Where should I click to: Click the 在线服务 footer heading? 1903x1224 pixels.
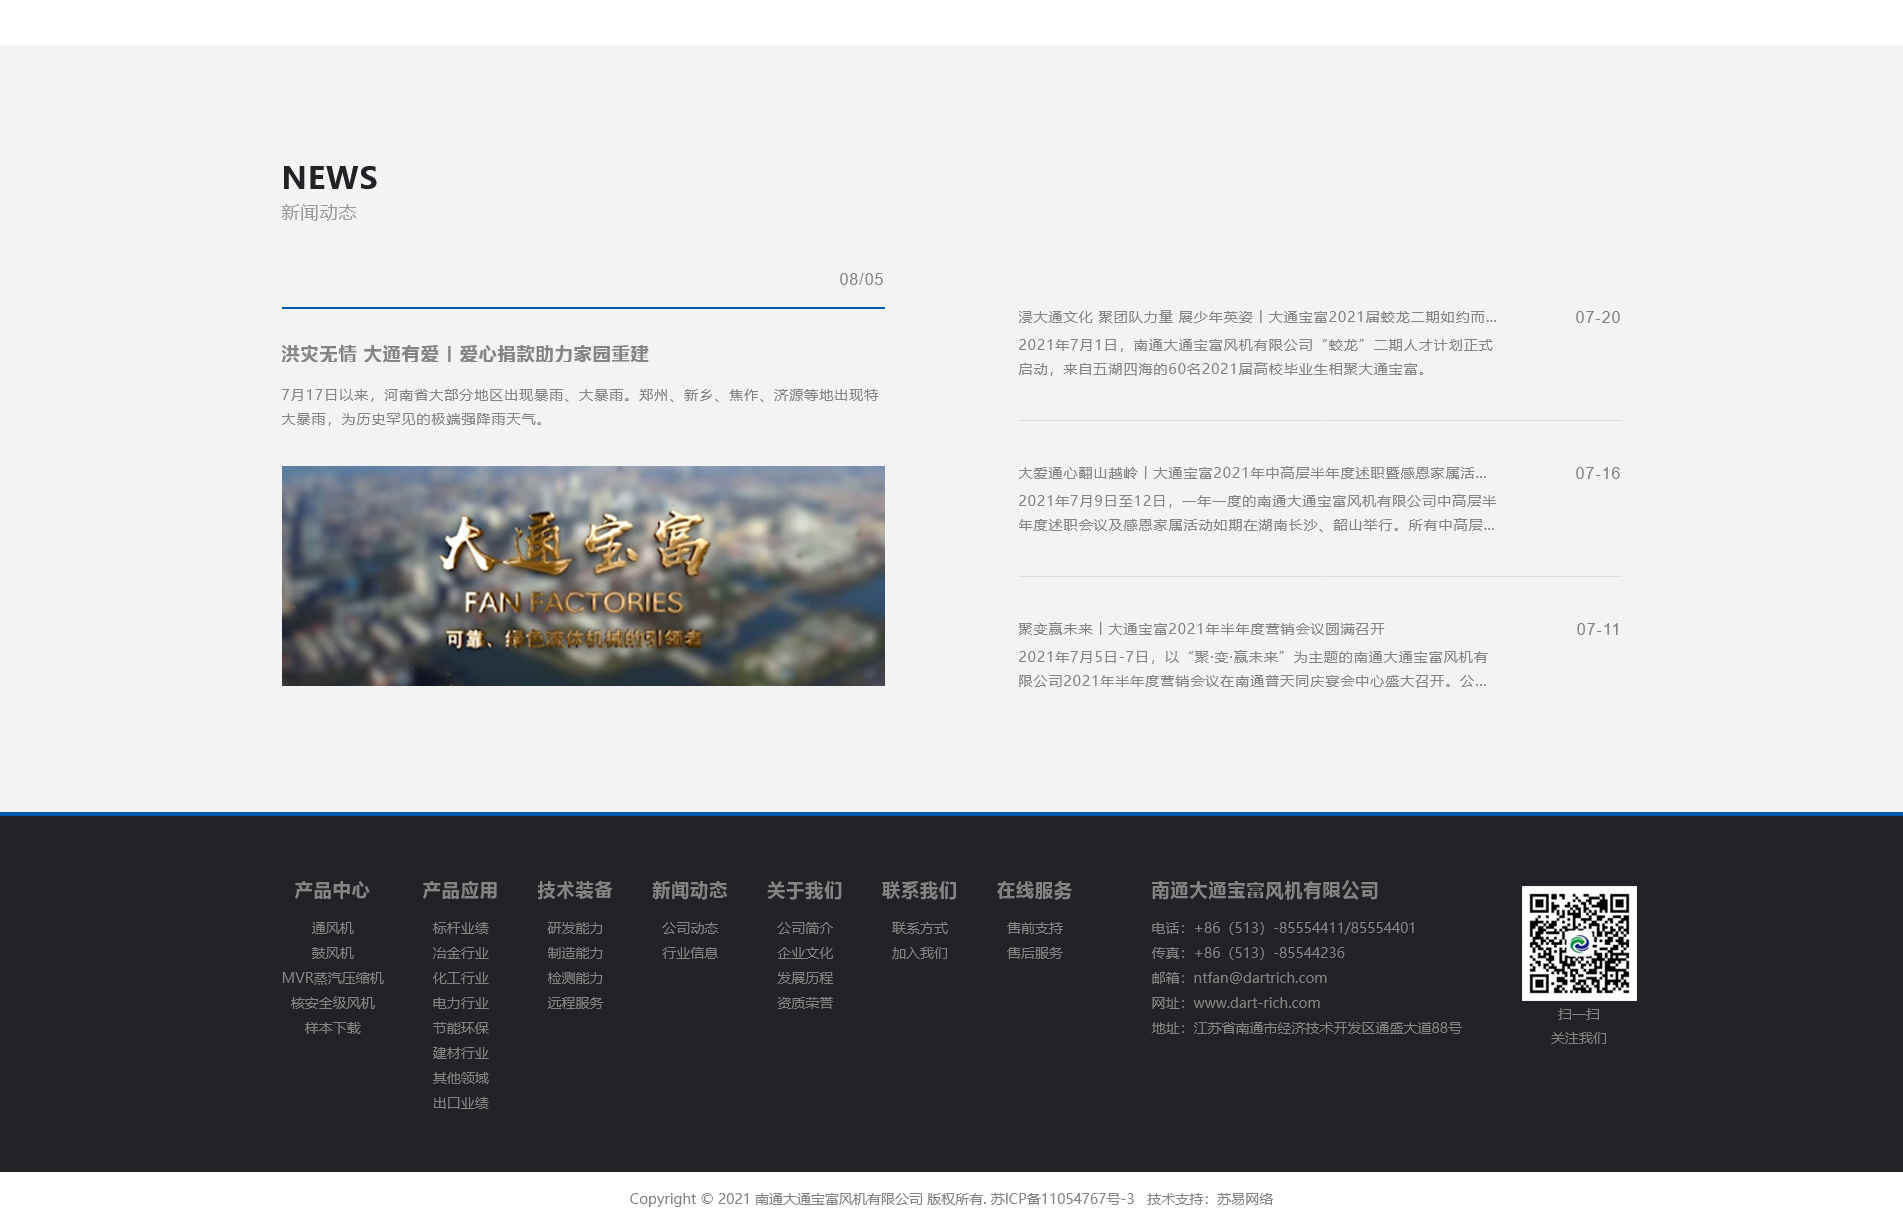[1035, 890]
